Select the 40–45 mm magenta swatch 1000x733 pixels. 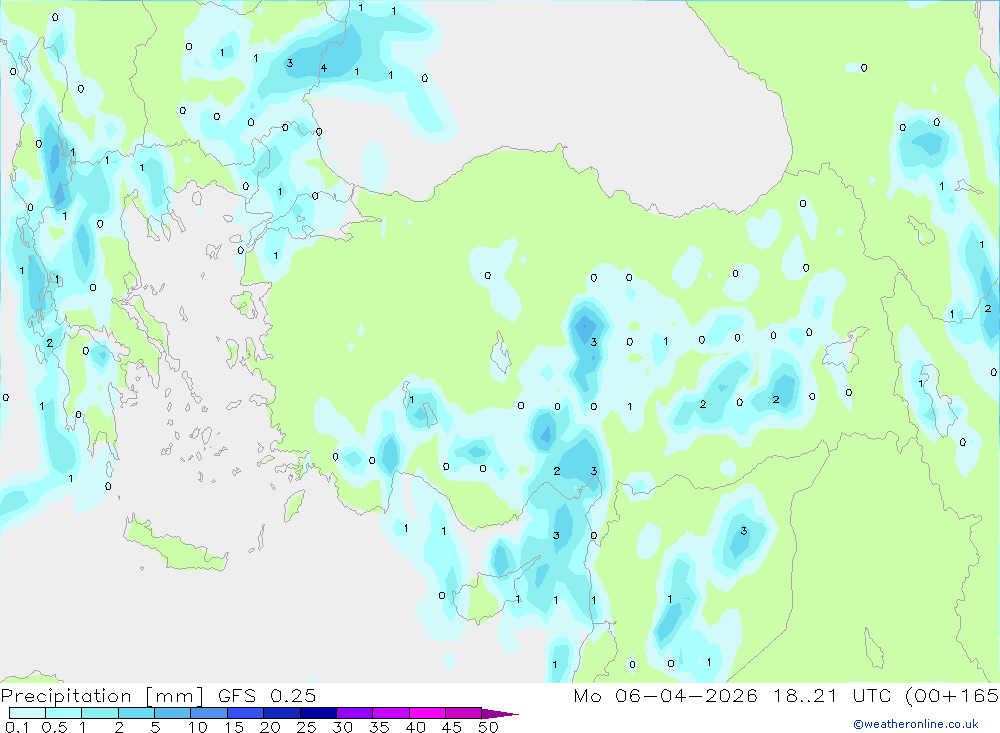427,713
